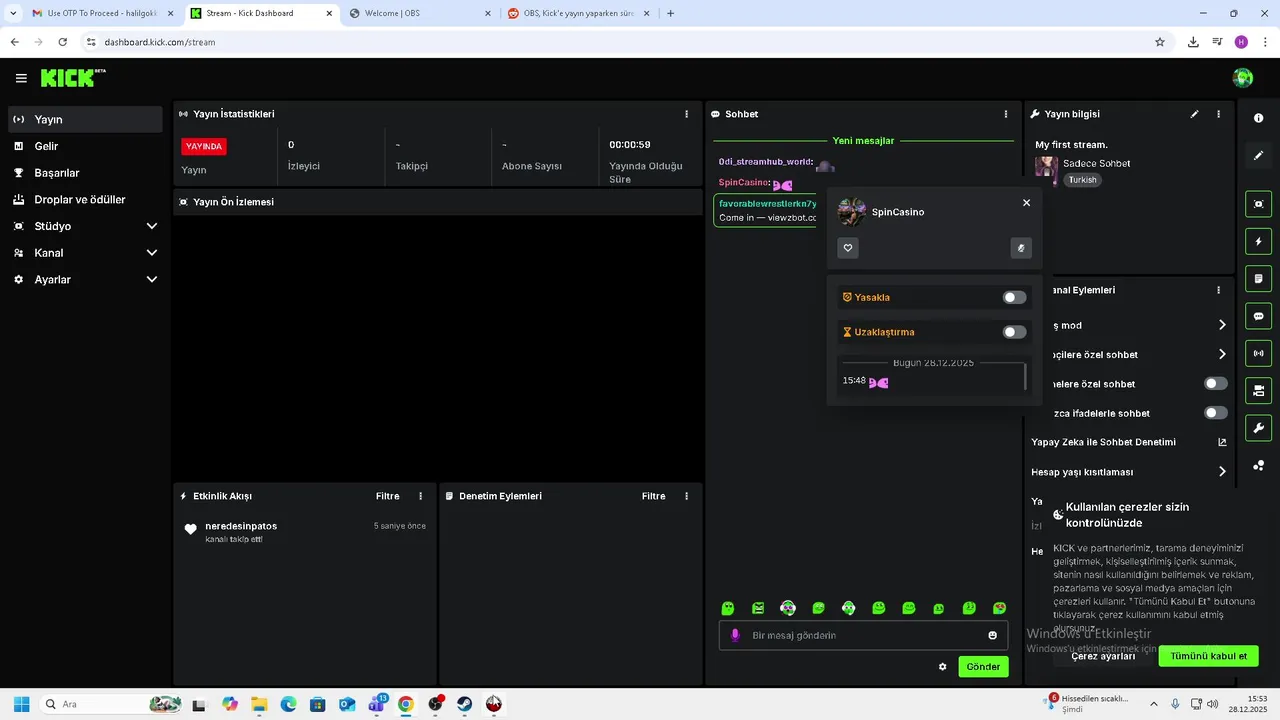Toggle the 'ifadelerle sohbet' switch
The image size is (1280, 720).
pos(1216,413)
